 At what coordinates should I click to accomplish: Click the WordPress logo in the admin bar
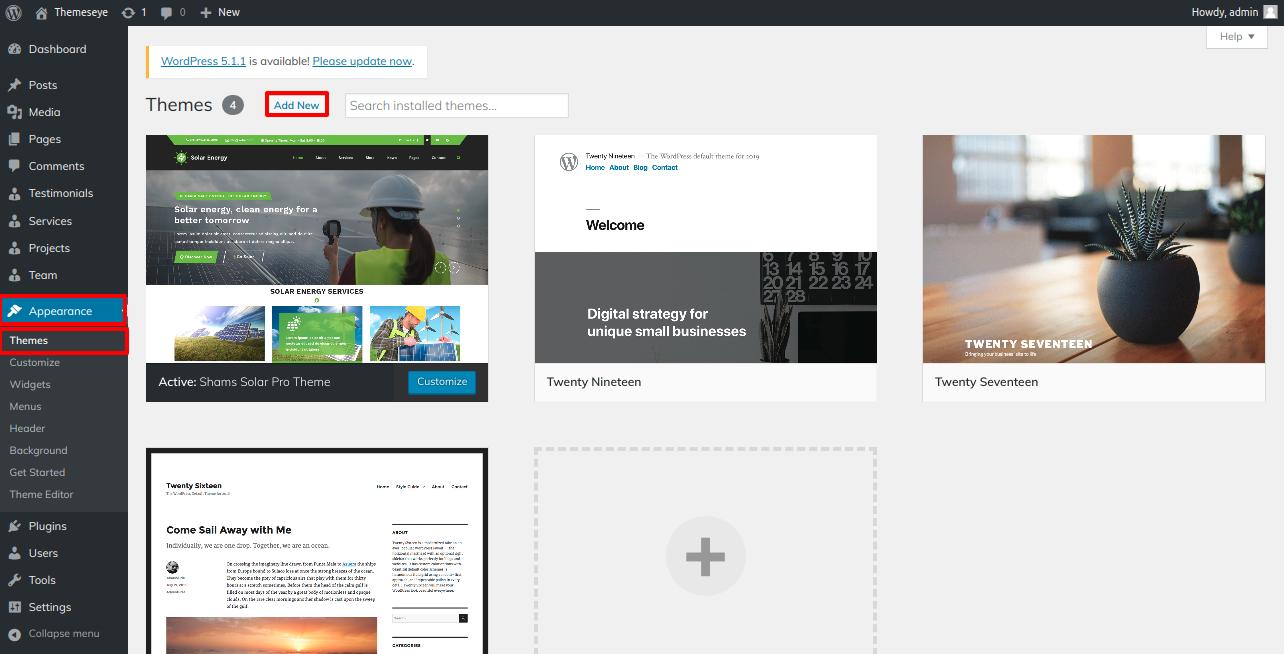[13, 12]
